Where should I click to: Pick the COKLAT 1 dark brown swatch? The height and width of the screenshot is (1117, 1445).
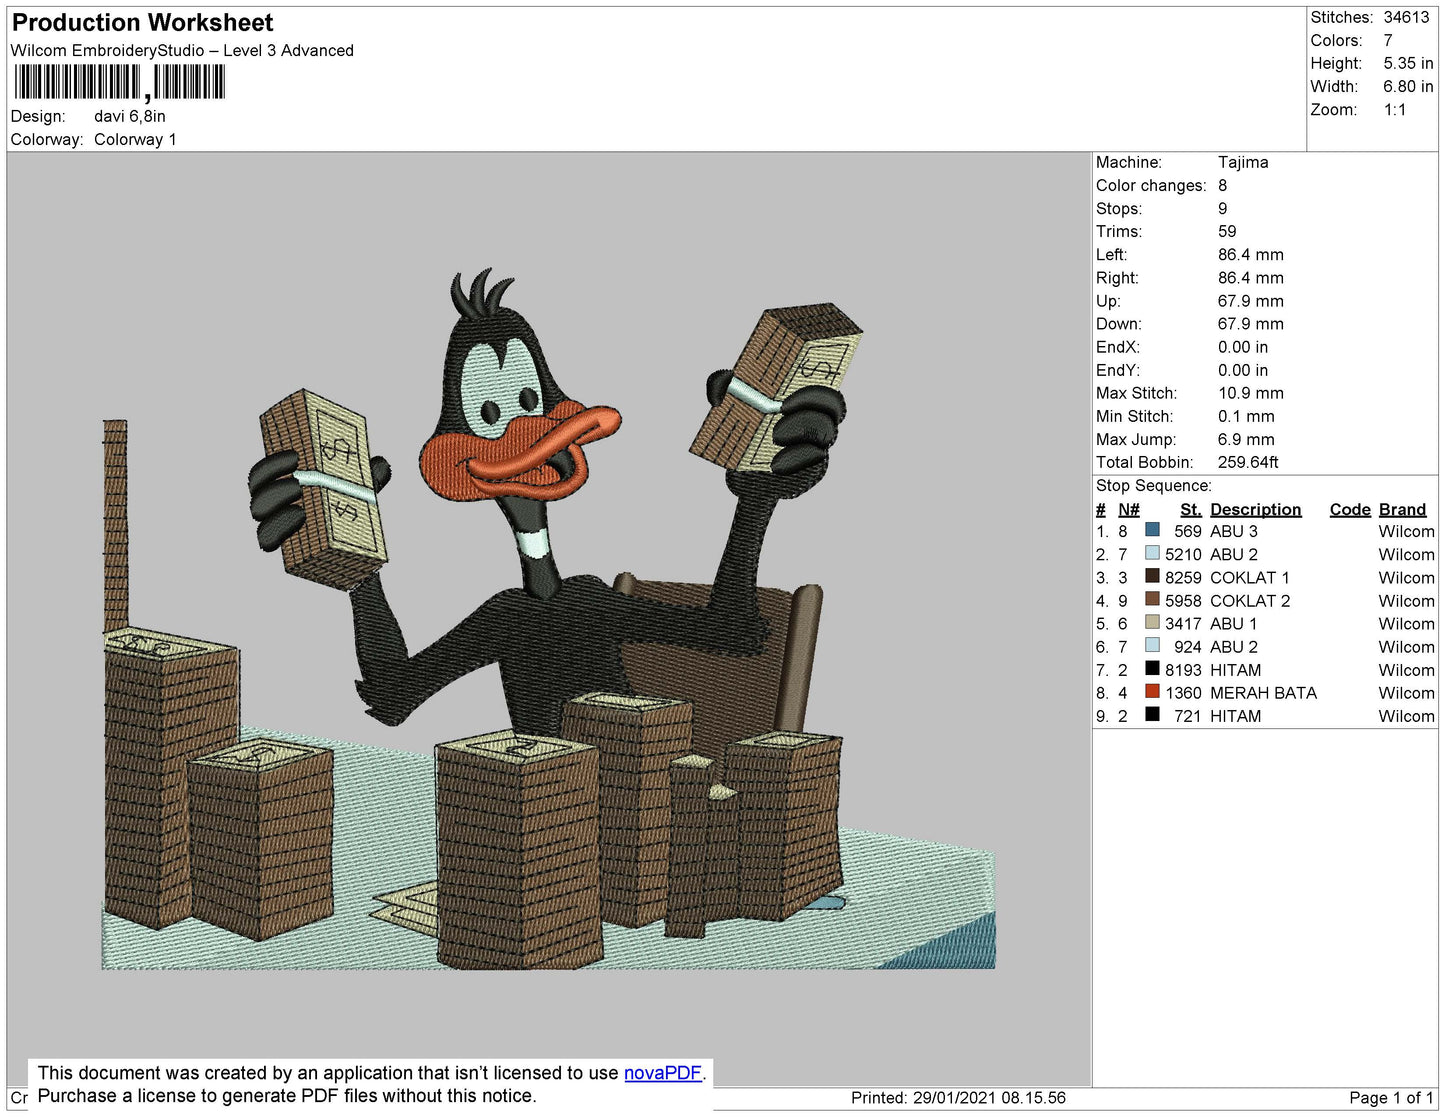click(x=1152, y=576)
